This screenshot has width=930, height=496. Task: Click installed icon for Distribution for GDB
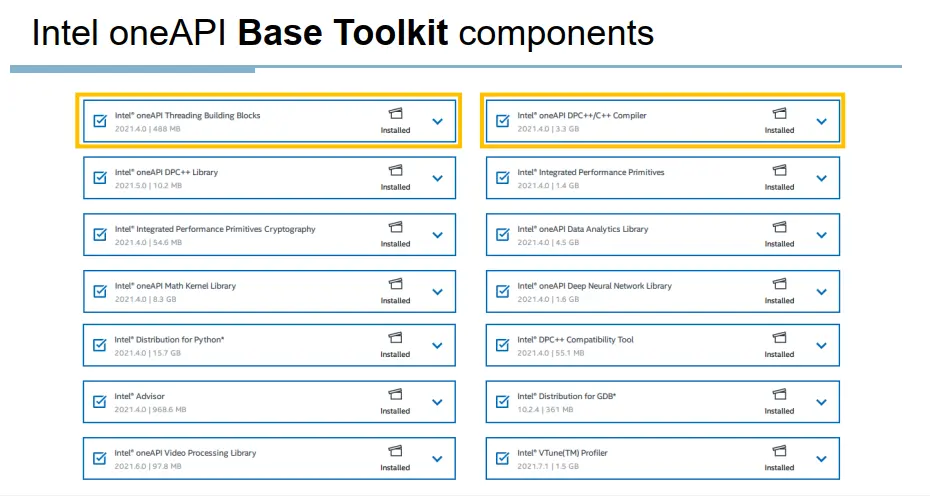coord(779,395)
